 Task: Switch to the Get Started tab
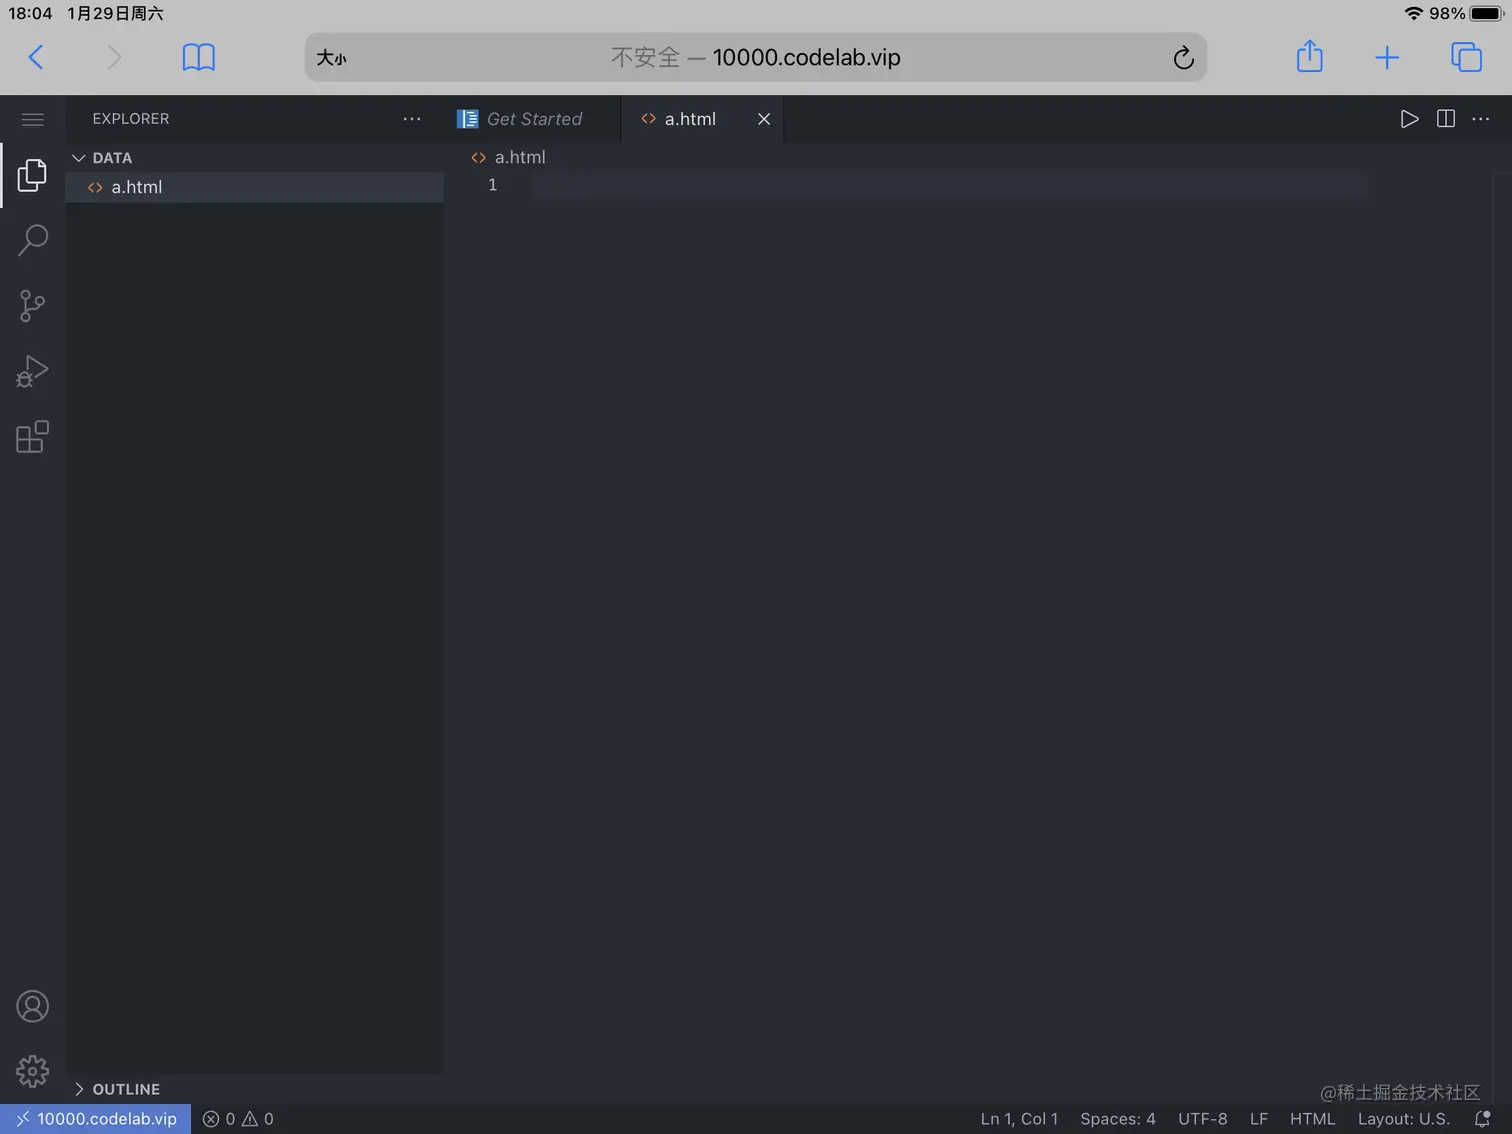[534, 119]
